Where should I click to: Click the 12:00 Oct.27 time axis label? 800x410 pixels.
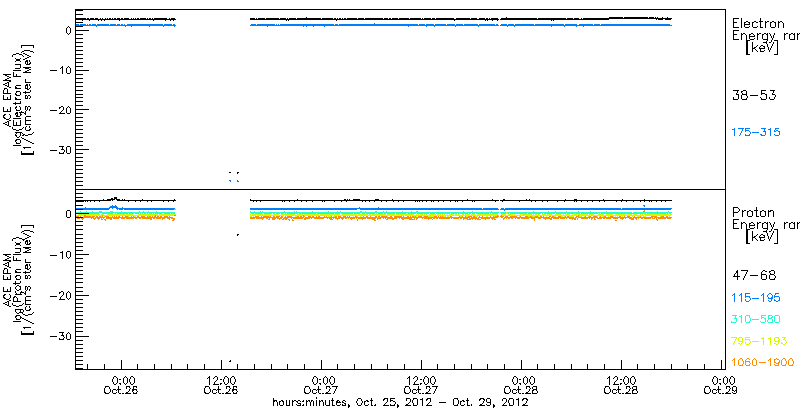click(421, 386)
